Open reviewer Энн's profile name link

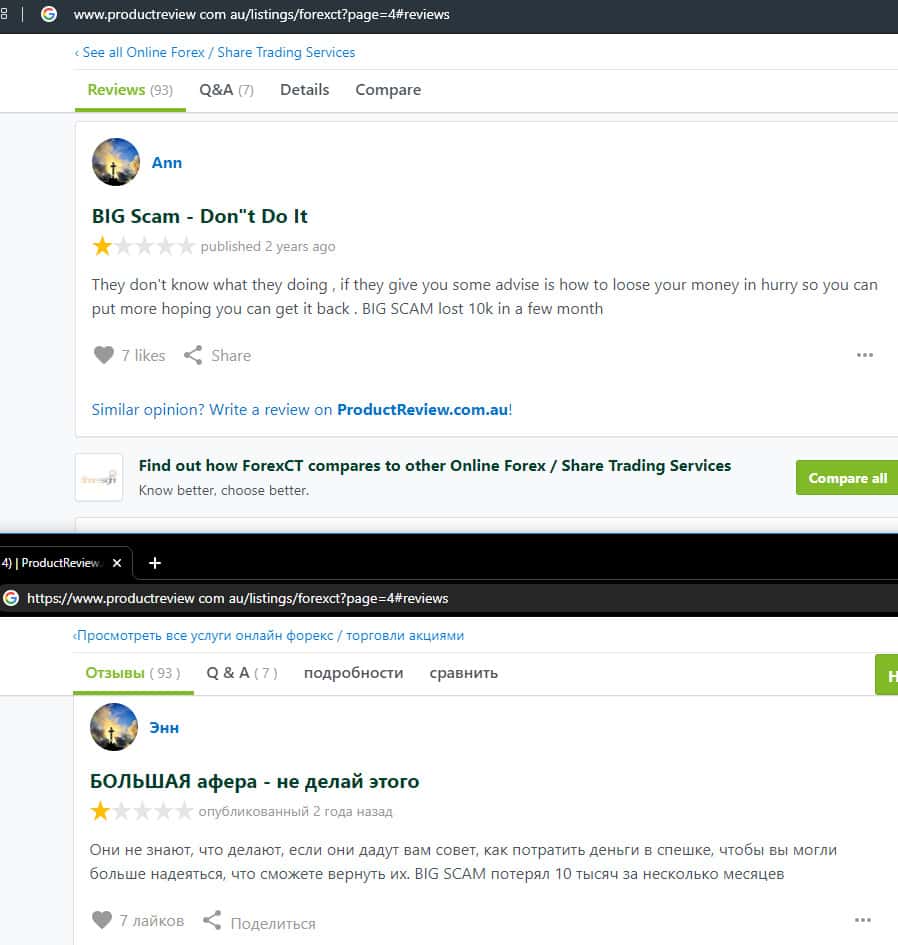pyautogui.click(x=164, y=728)
